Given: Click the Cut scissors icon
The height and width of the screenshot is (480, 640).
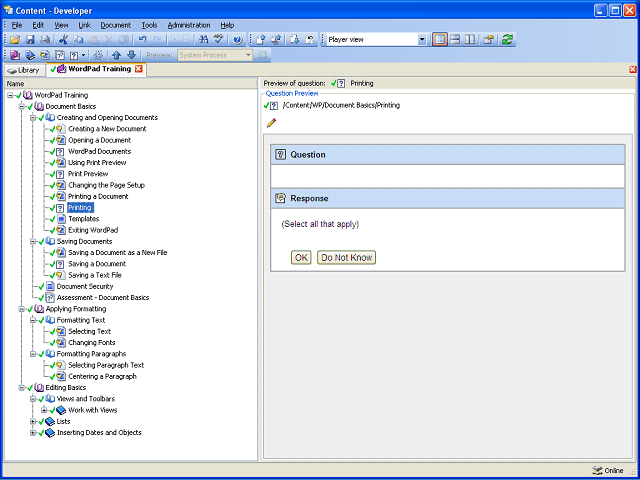Looking at the screenshot, I should (63, 40).
